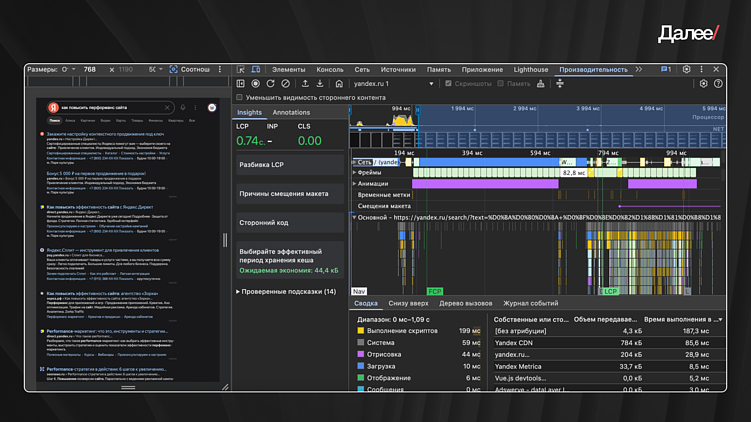Image resolution: width=751 pixels, height=422 pixels.
Task: Open the Разбивка LCP insight
Action: pos(290,165)
